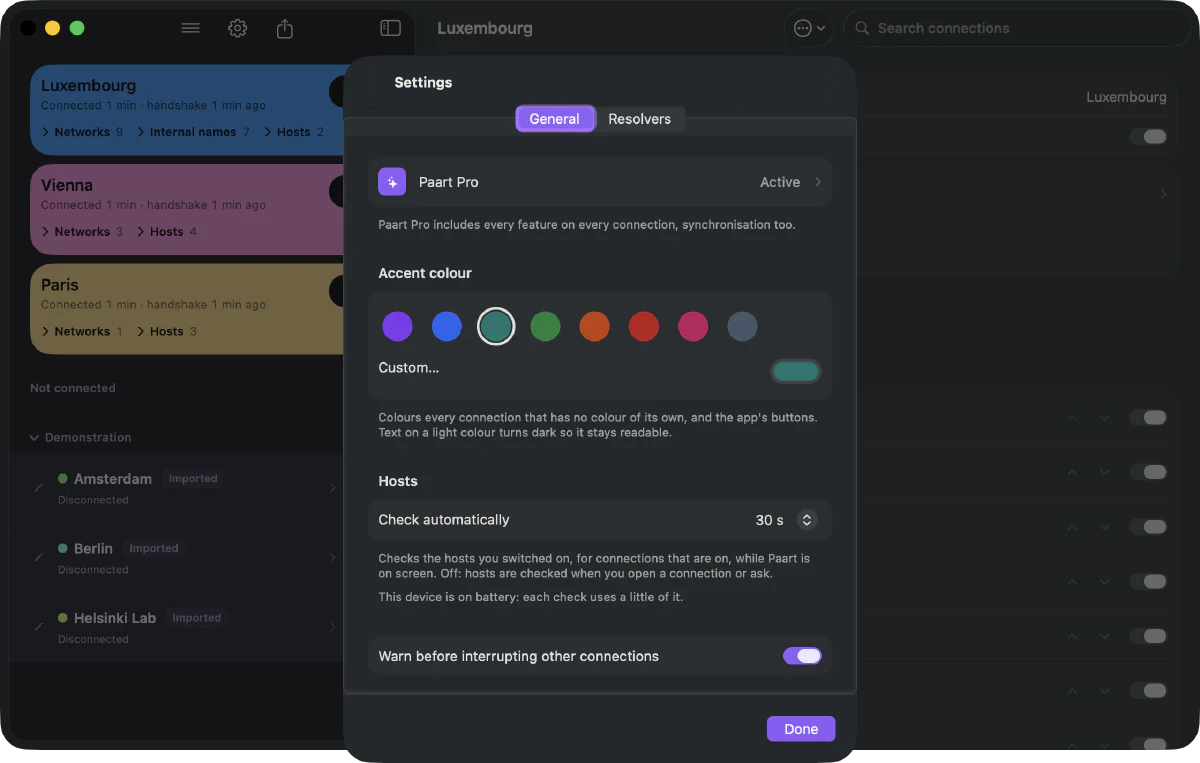Open settings with the gear icon
Viewport: 1200px width, 763px height.
coord(237,28)
